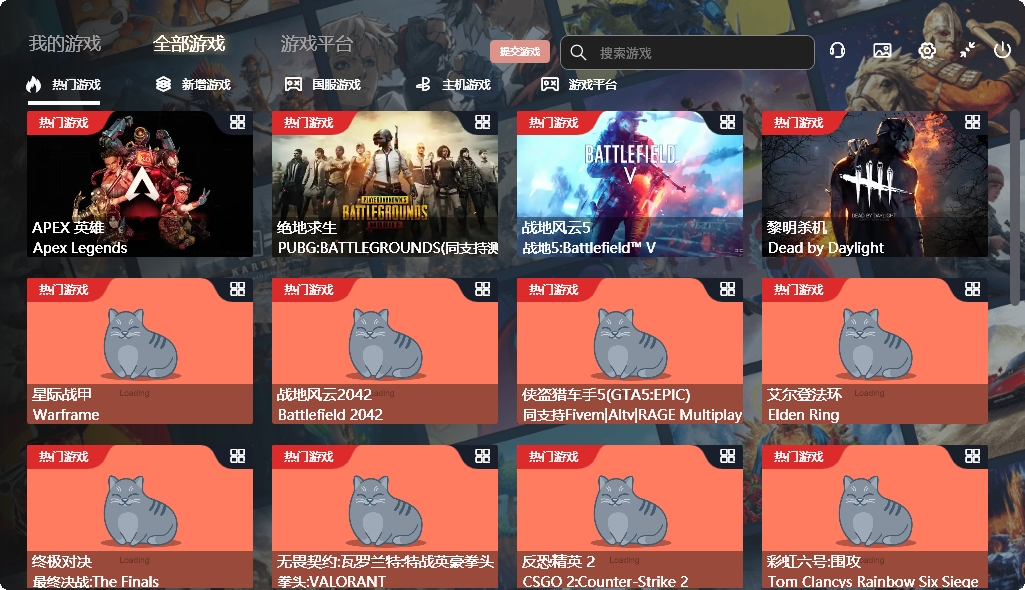Click grid icon on 侠盗猎车手5 card

click(728, 289)
